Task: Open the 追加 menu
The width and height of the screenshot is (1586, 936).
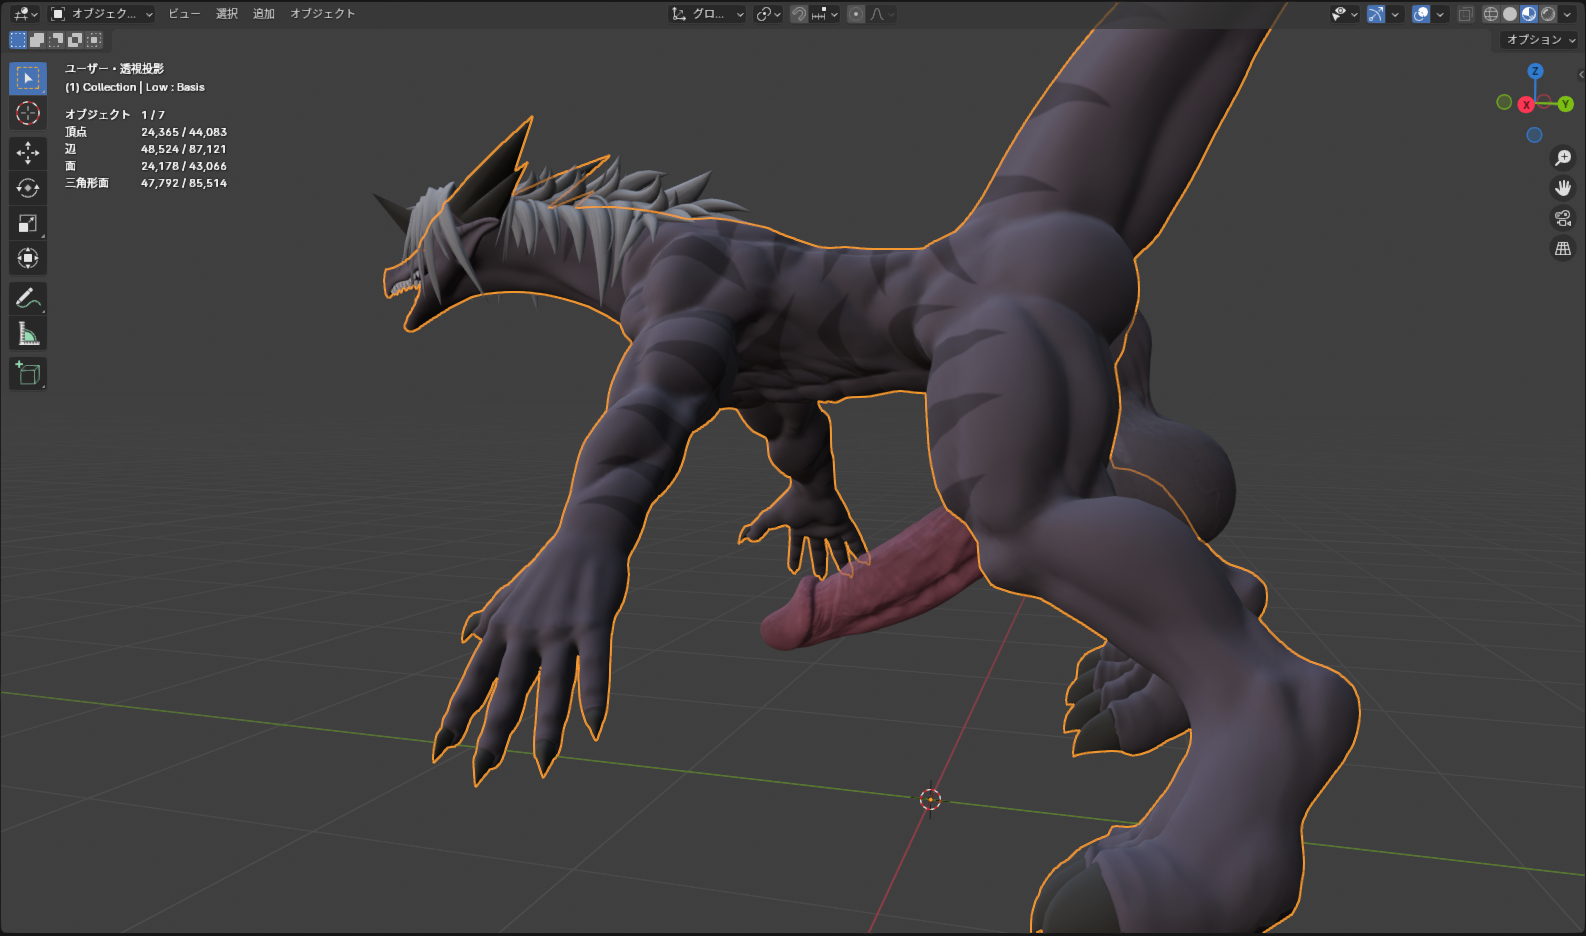Action: 264,14
